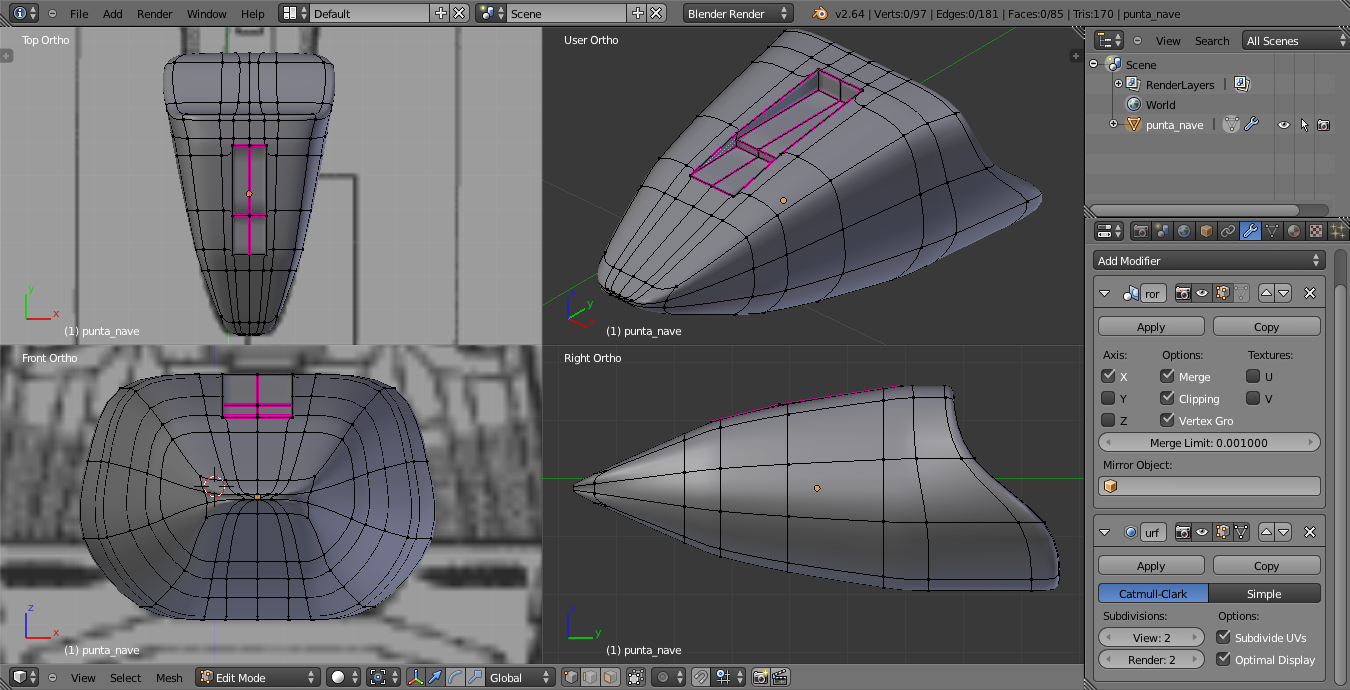Enable the Z axis mirror checkbox
This screenshot has height=690, width=1350.
[1108, 420]
